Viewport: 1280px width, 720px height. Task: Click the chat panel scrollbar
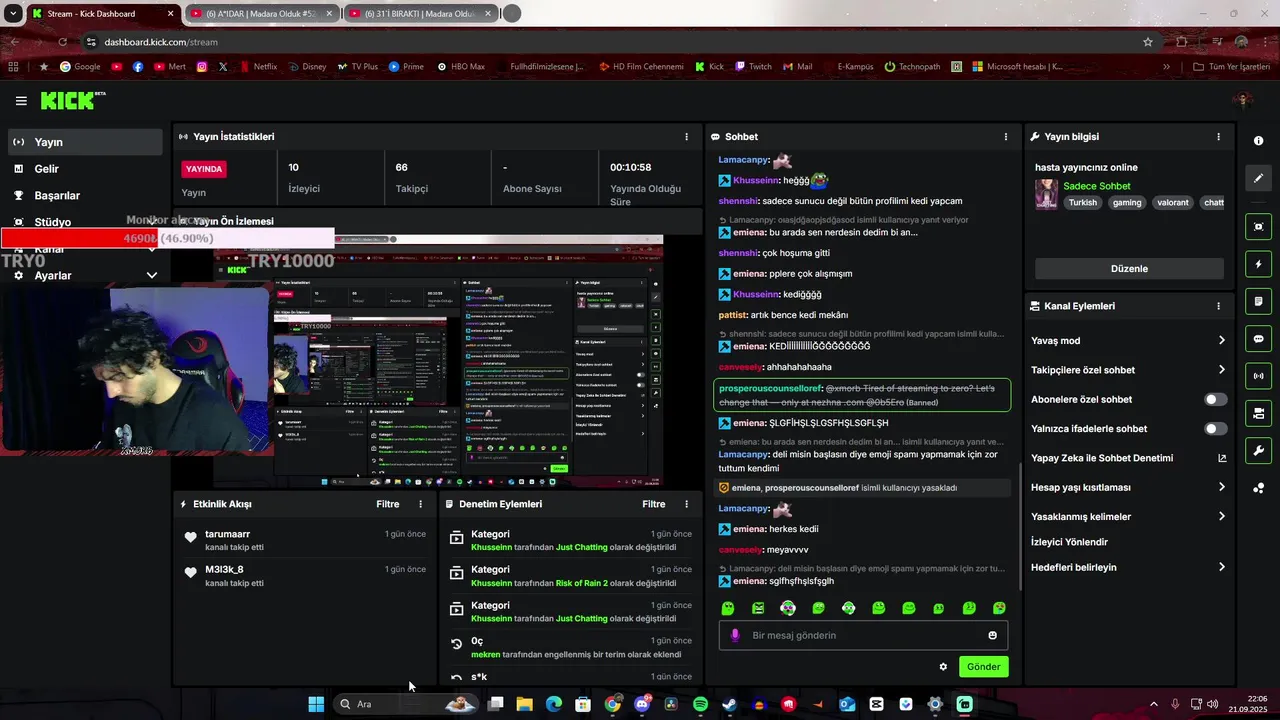coord(1019,526)
